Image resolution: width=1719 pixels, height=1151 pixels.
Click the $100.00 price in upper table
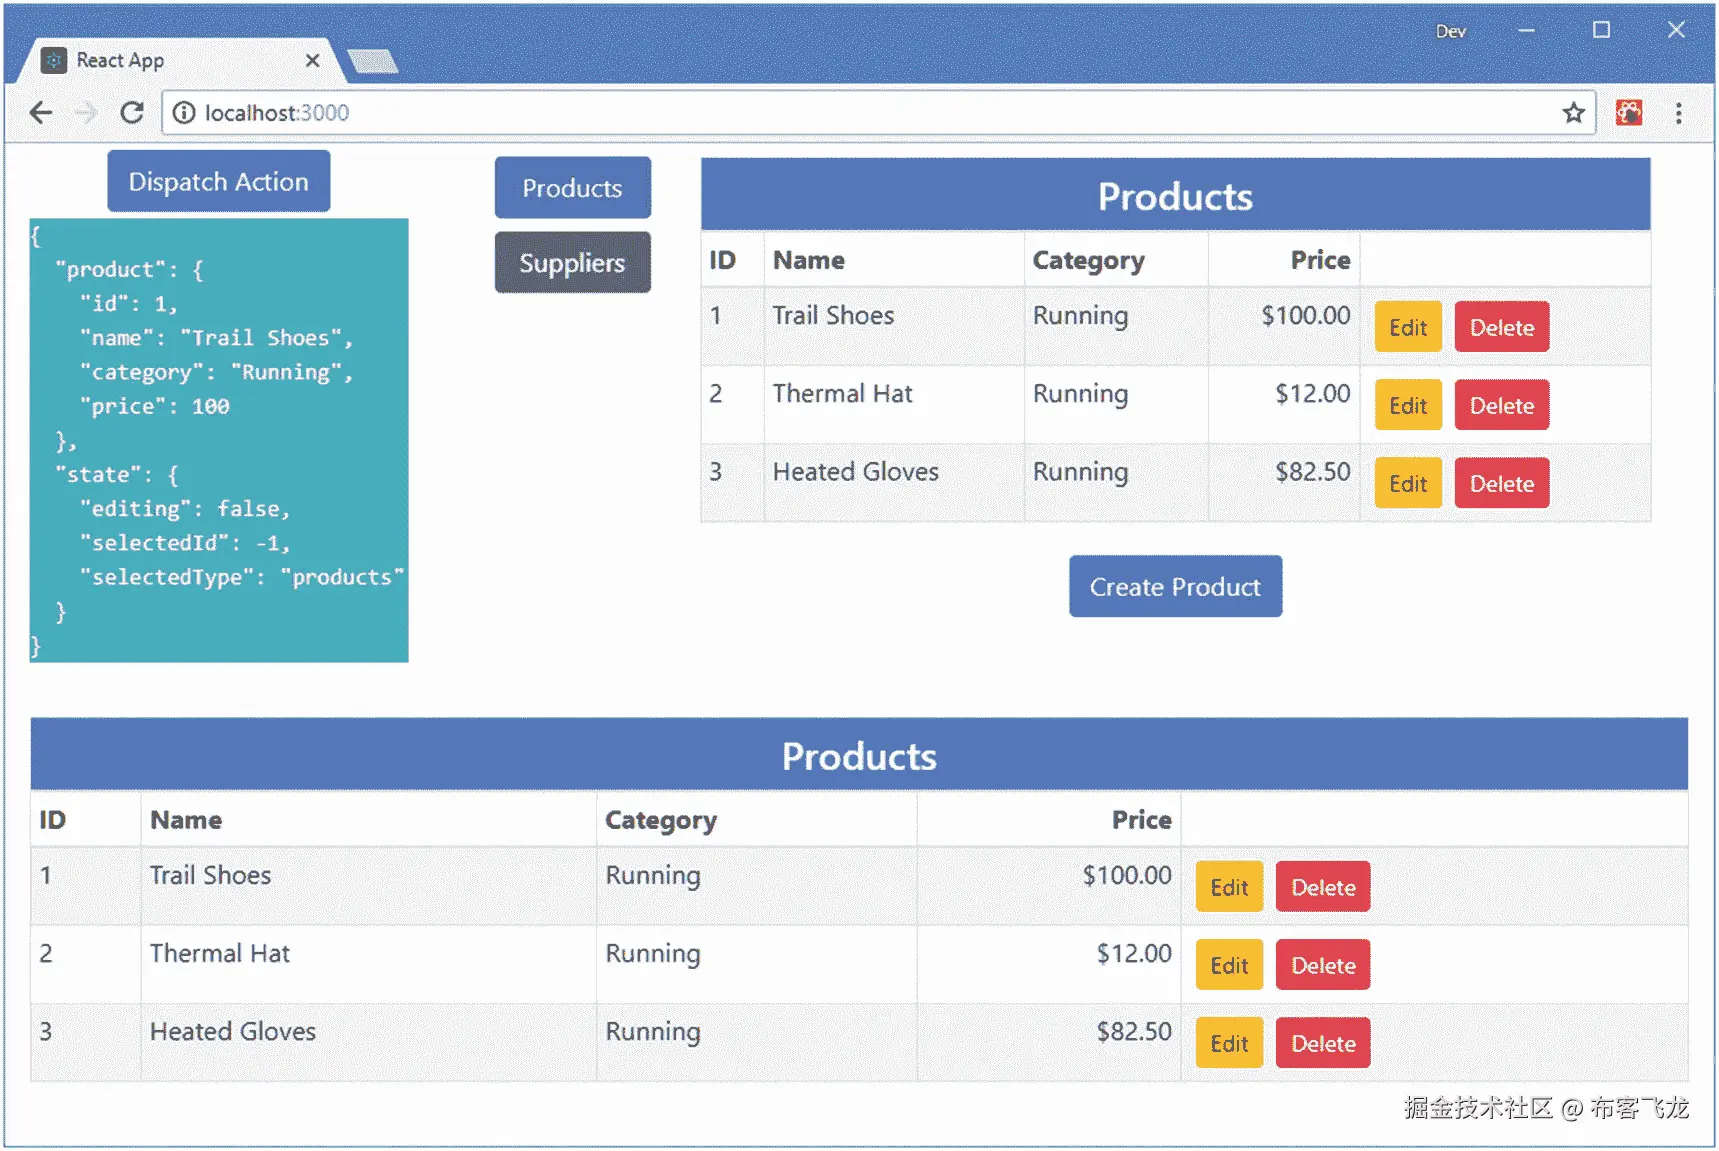click(1306, 316)
